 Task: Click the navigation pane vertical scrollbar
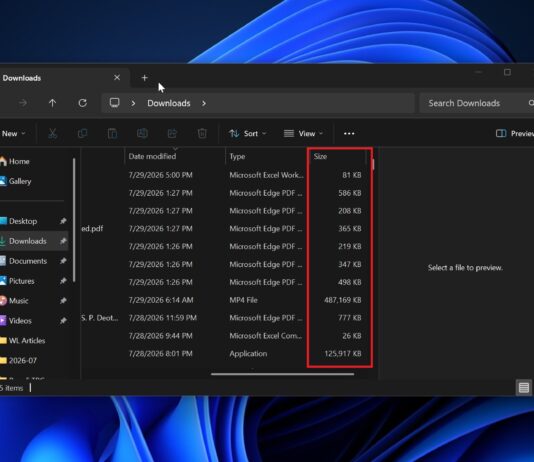click(x=74, y=220)
